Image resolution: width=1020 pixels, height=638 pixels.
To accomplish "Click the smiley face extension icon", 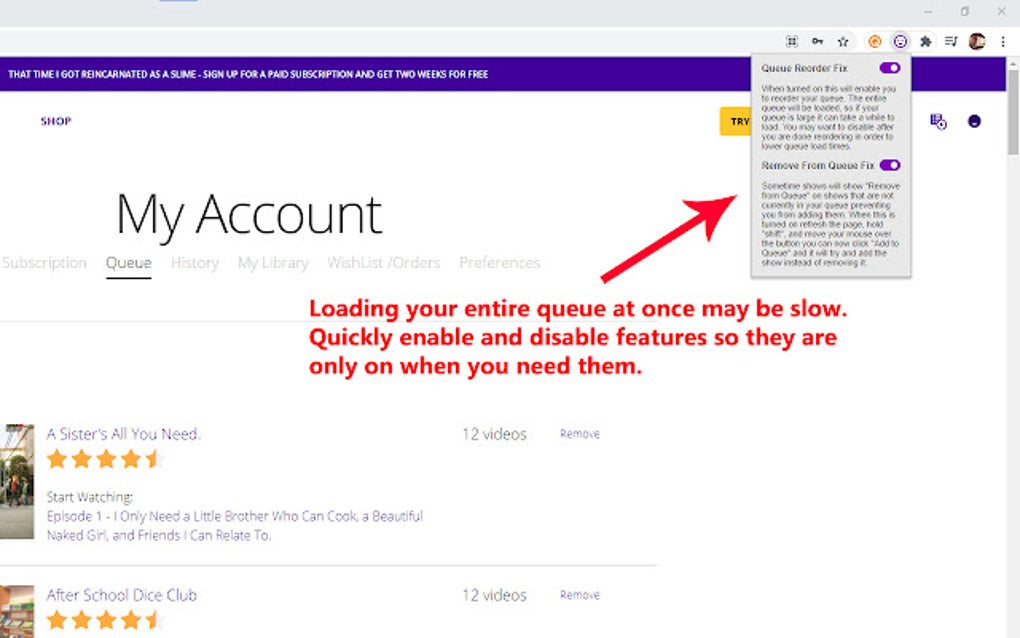I will [900, 42].
